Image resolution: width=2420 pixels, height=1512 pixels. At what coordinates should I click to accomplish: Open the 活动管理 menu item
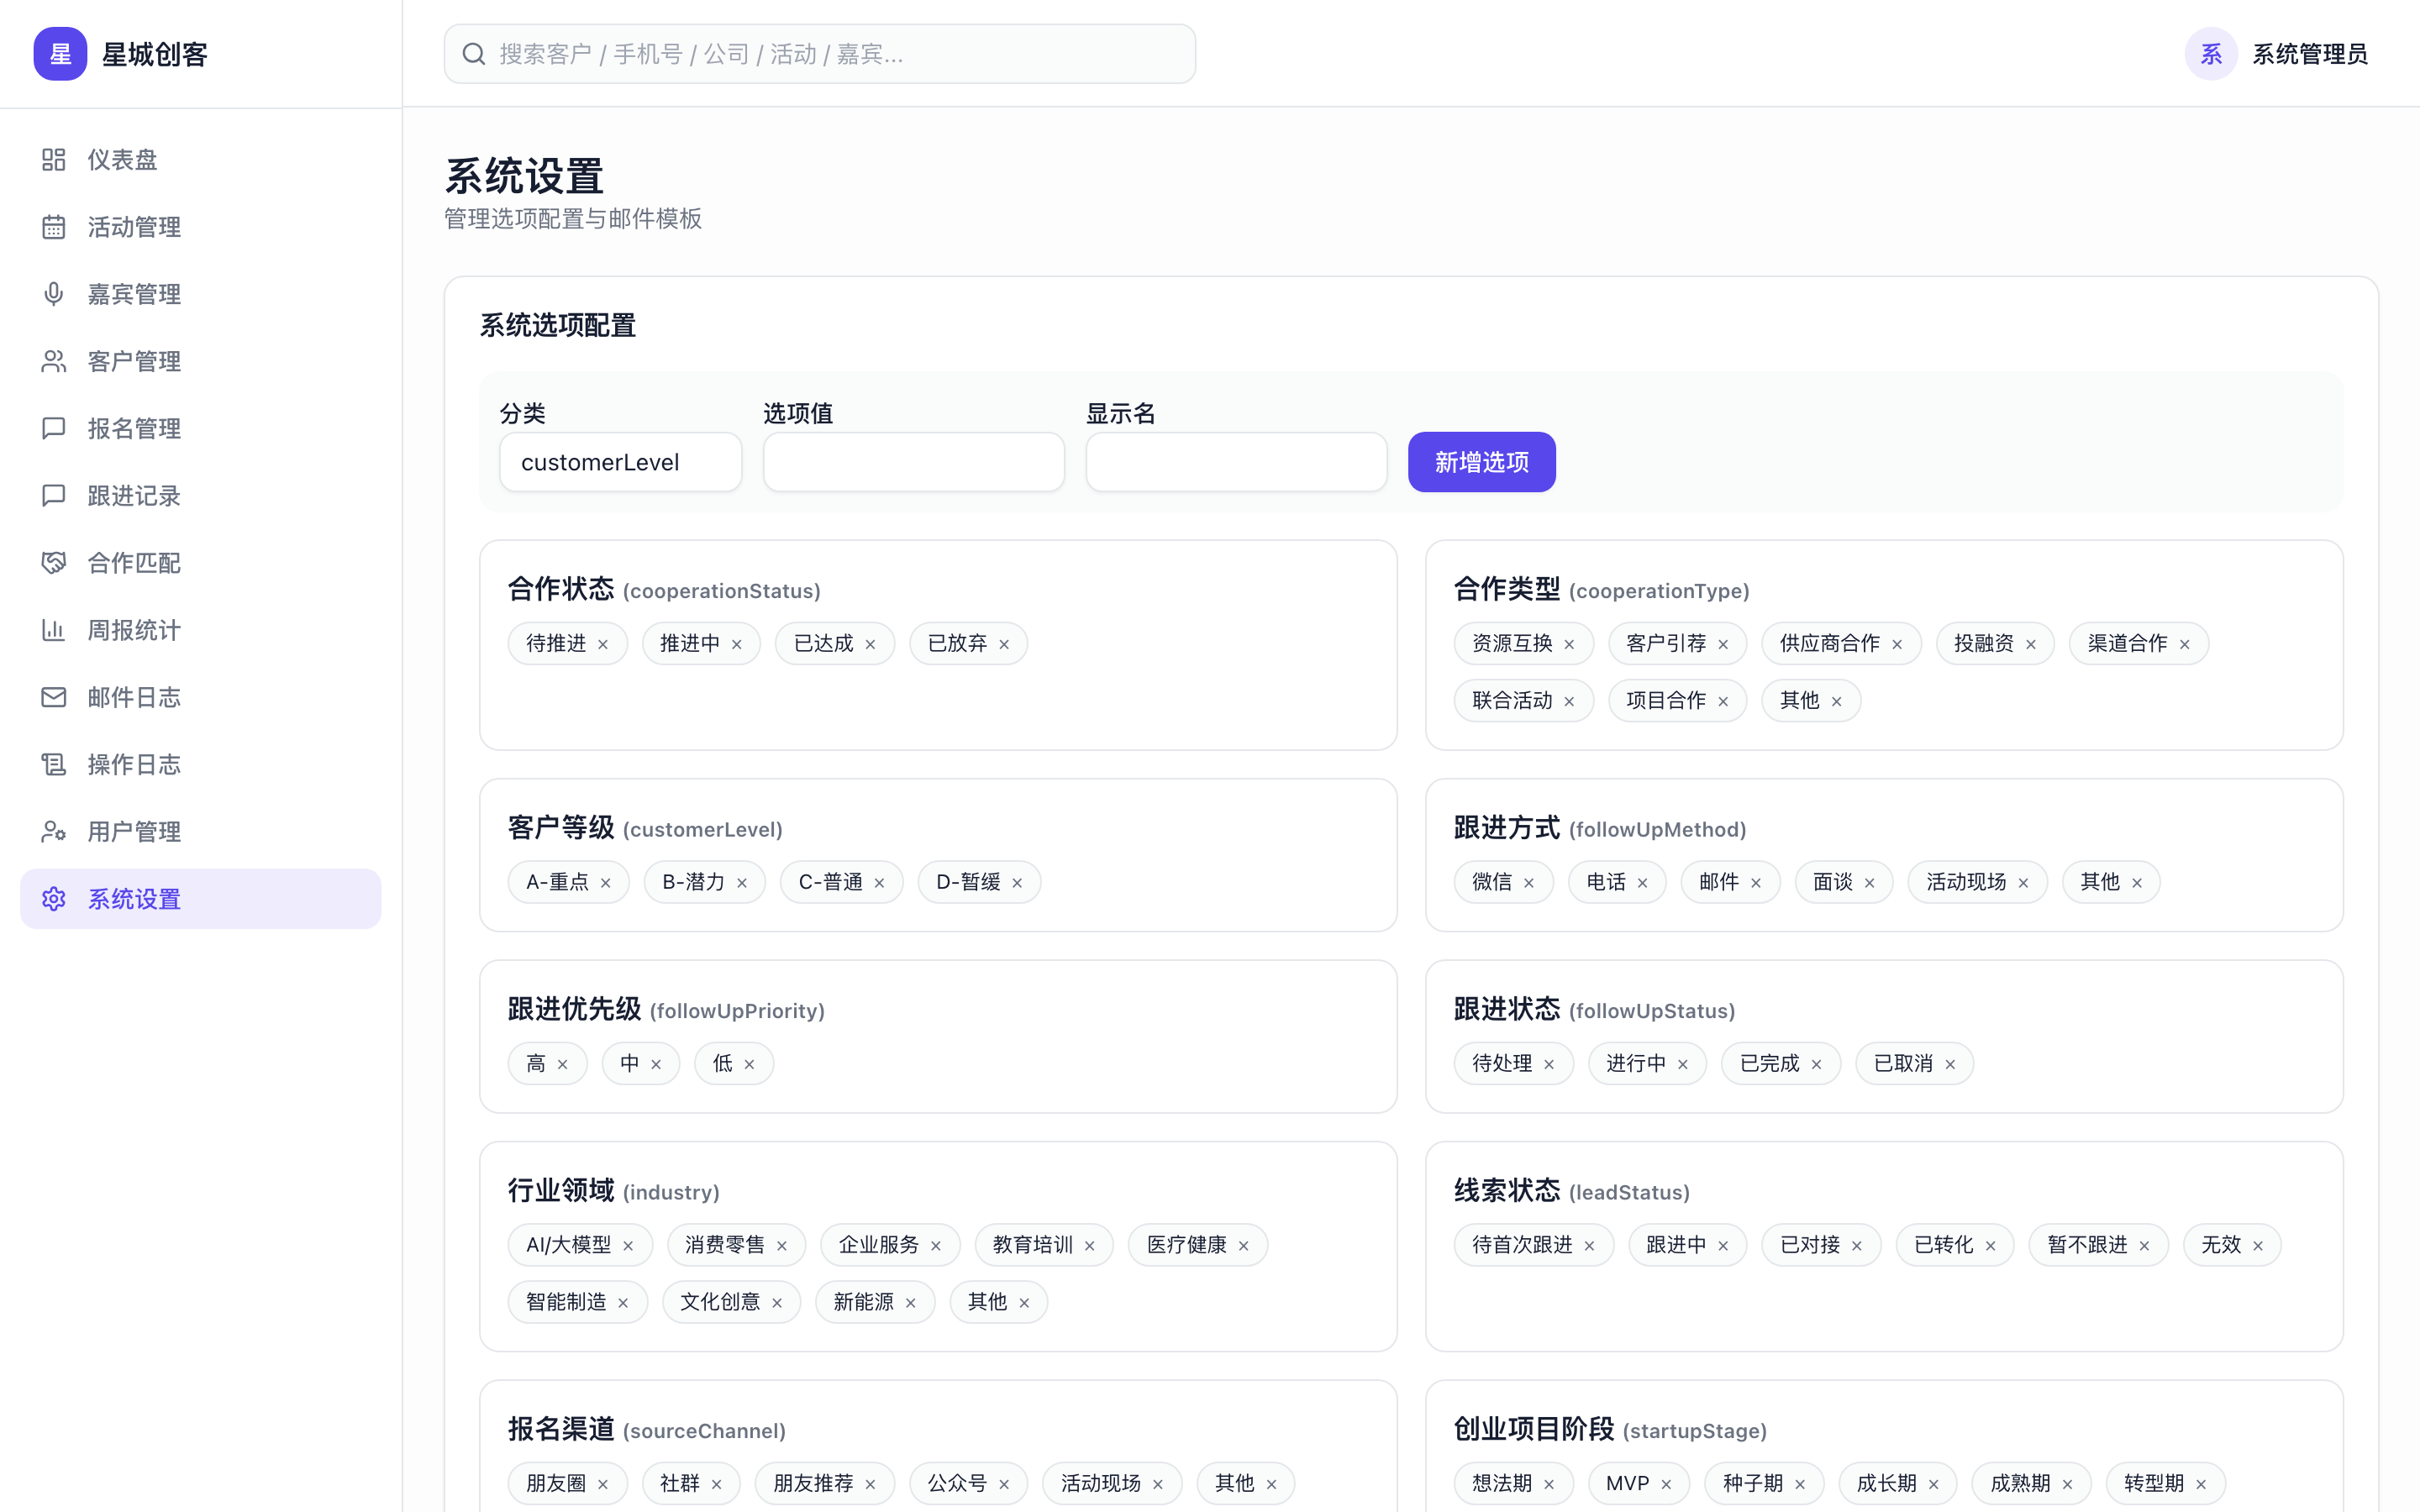point(200,227)
